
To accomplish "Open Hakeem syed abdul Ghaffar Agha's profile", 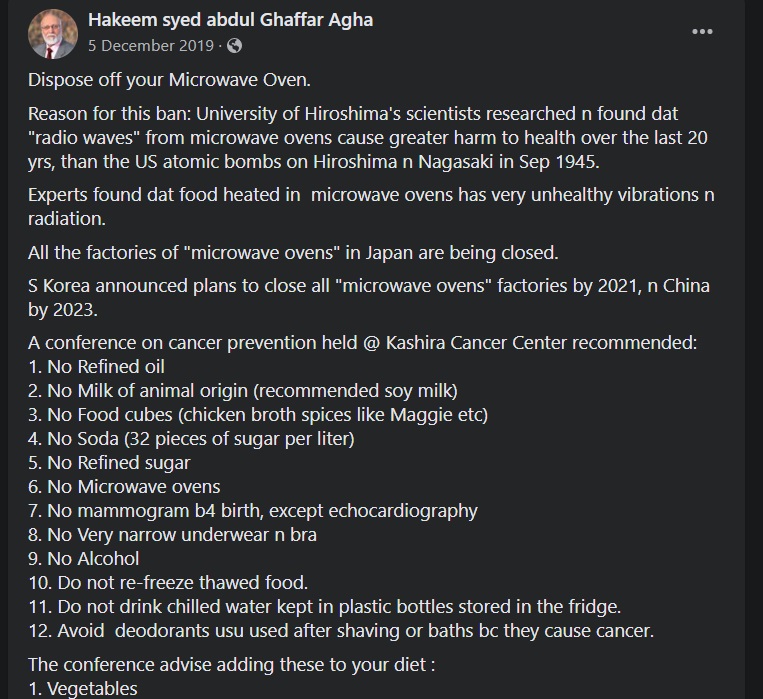I will (x=231, y=20).
